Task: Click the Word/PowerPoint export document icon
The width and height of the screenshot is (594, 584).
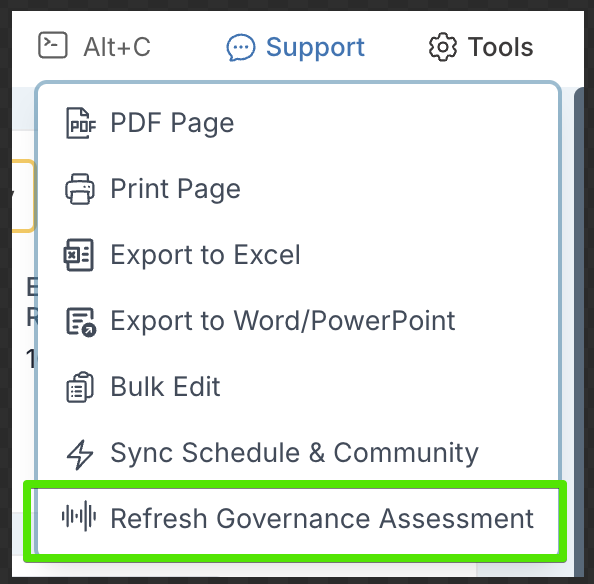Action: (81, 322)
